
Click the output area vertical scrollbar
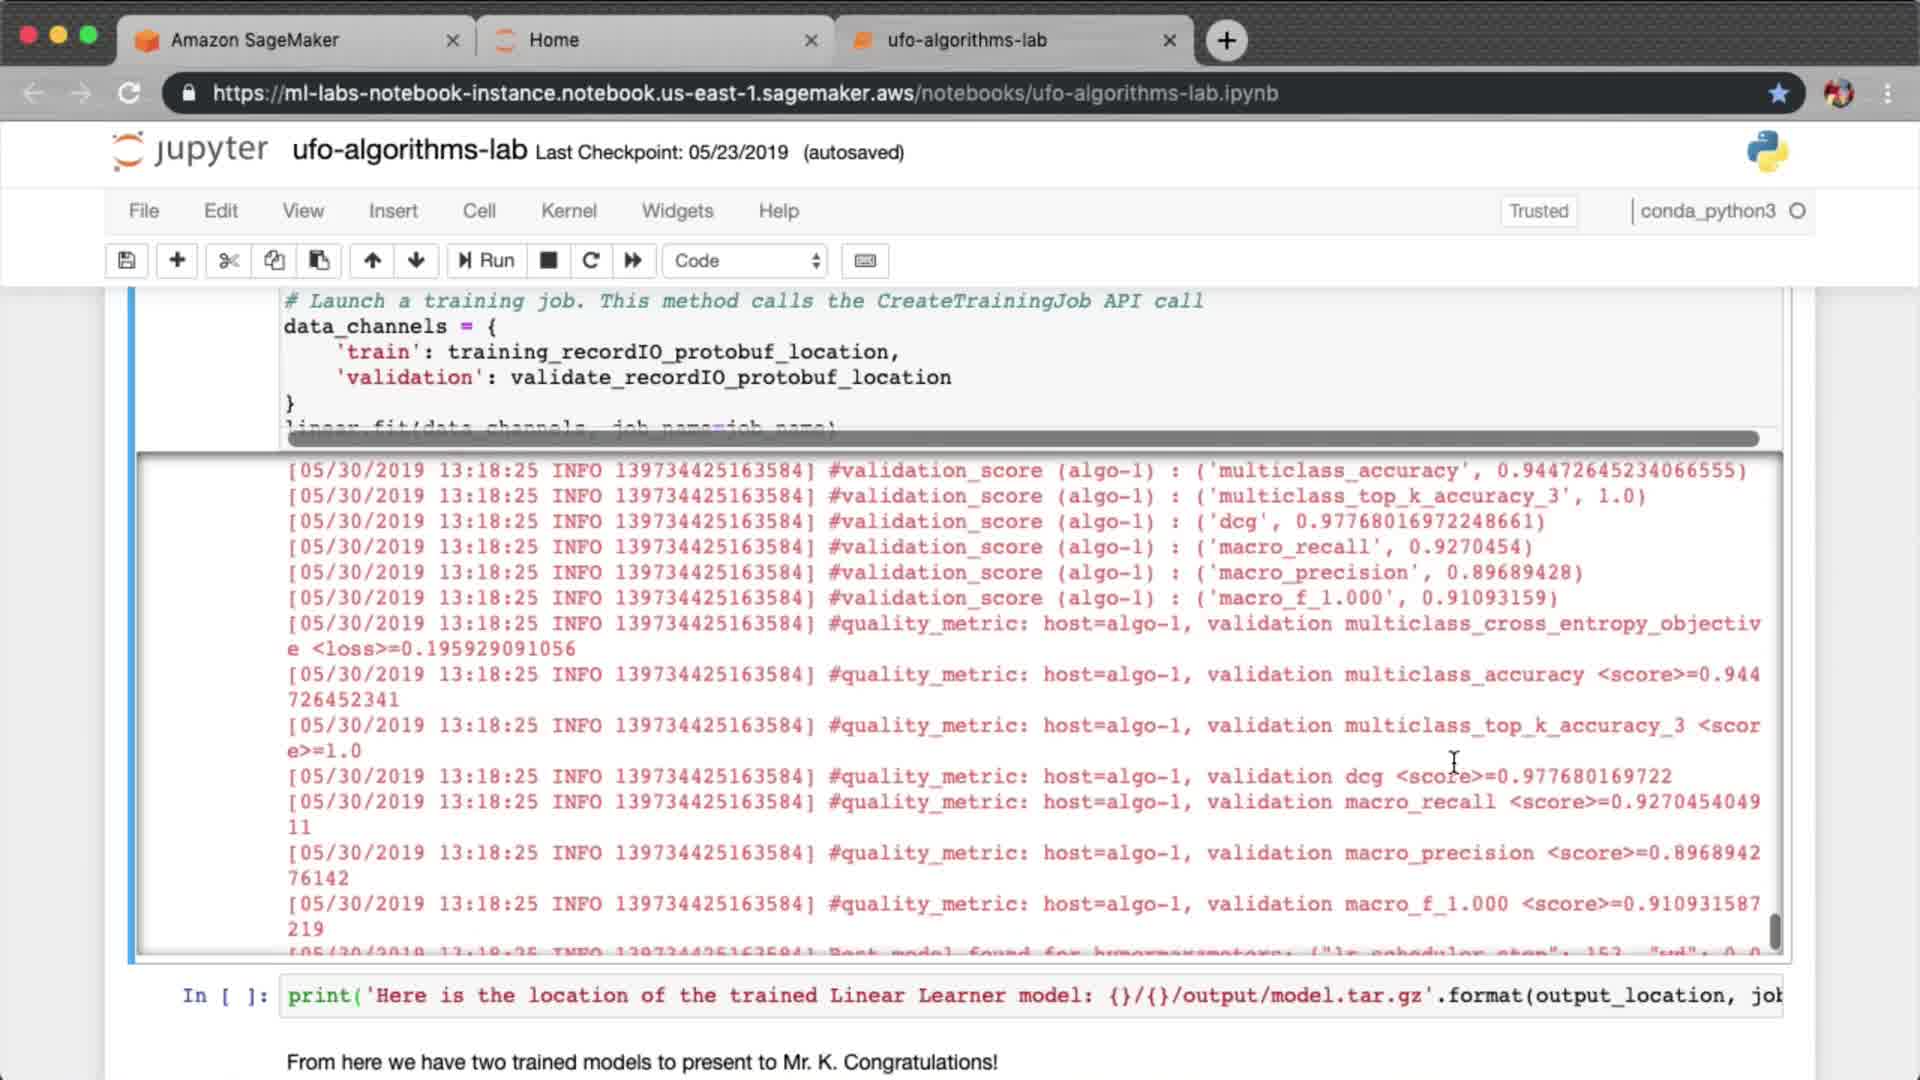coord(1775,931)
